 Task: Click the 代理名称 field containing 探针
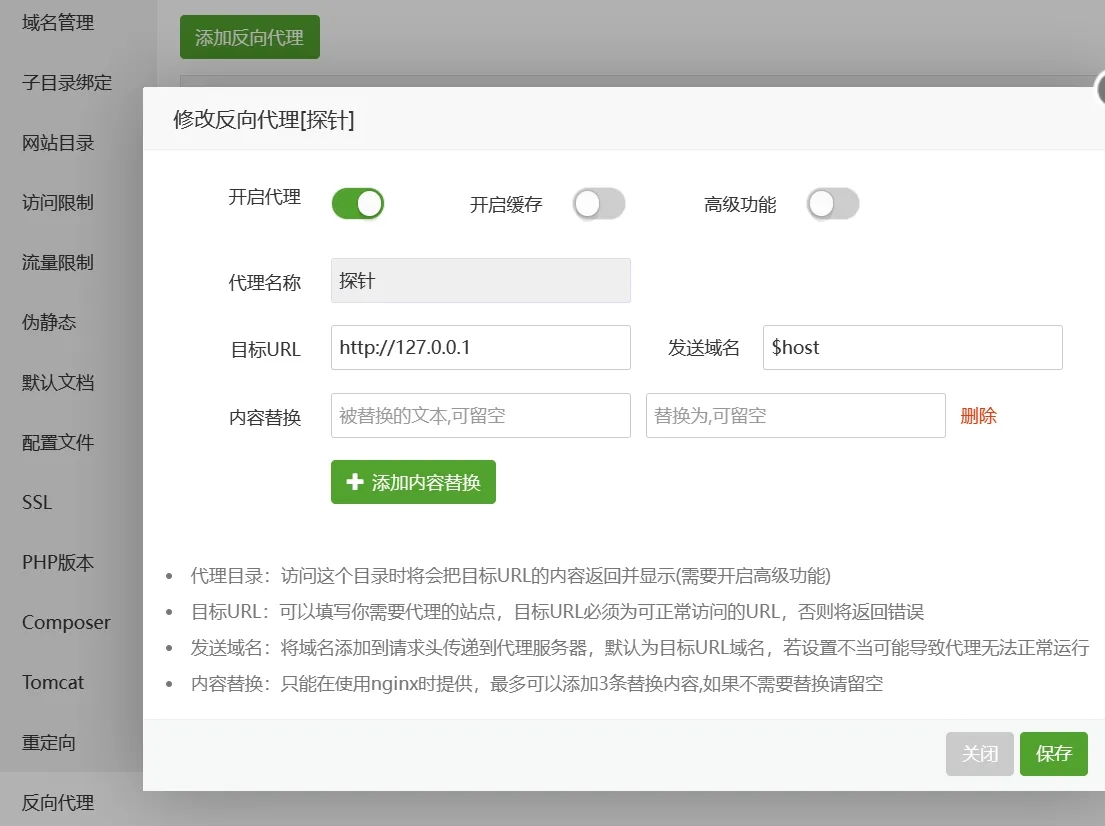coord(480,281)
